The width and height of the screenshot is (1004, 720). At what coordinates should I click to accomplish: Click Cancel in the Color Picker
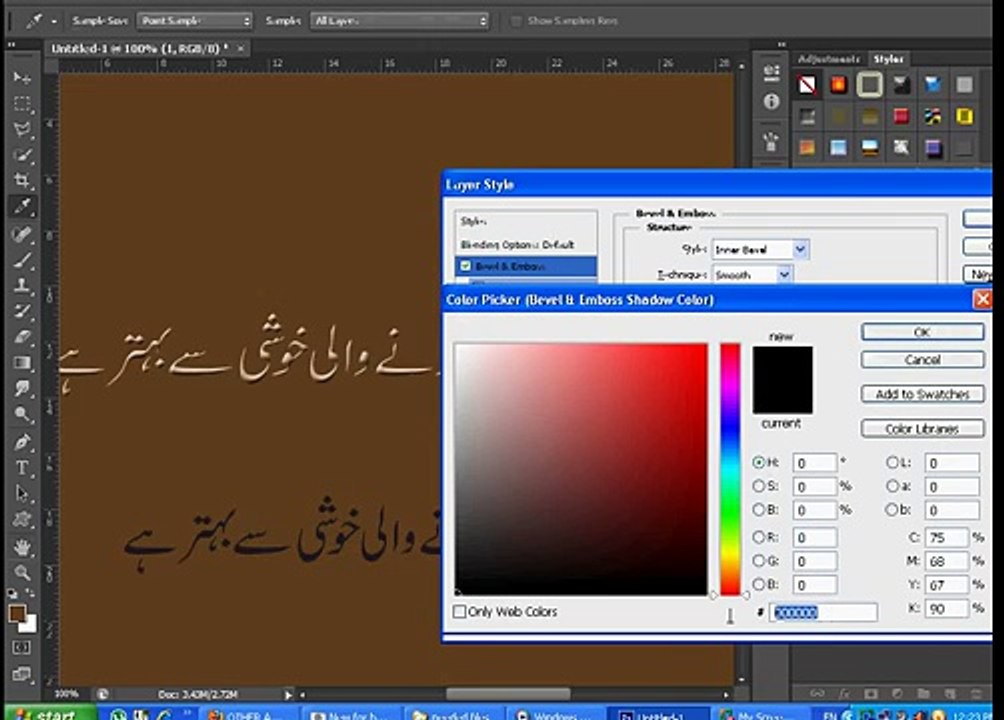(922, 359)
